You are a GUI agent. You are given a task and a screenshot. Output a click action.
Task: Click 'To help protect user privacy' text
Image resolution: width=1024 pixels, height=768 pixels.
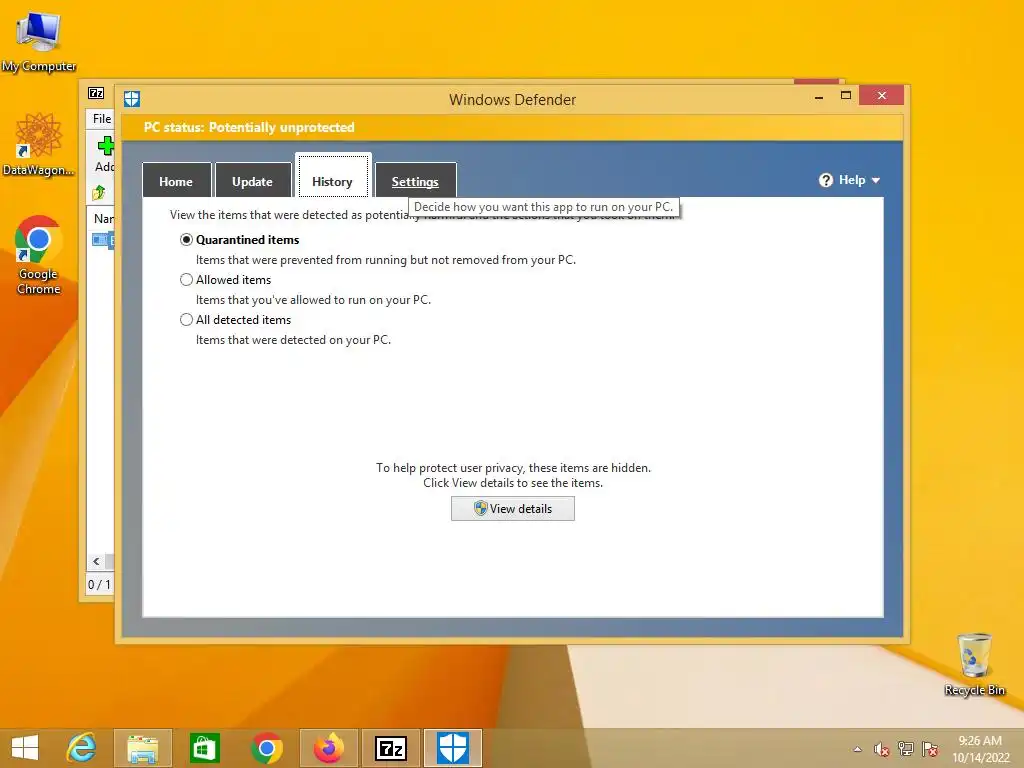pos(513,468)
